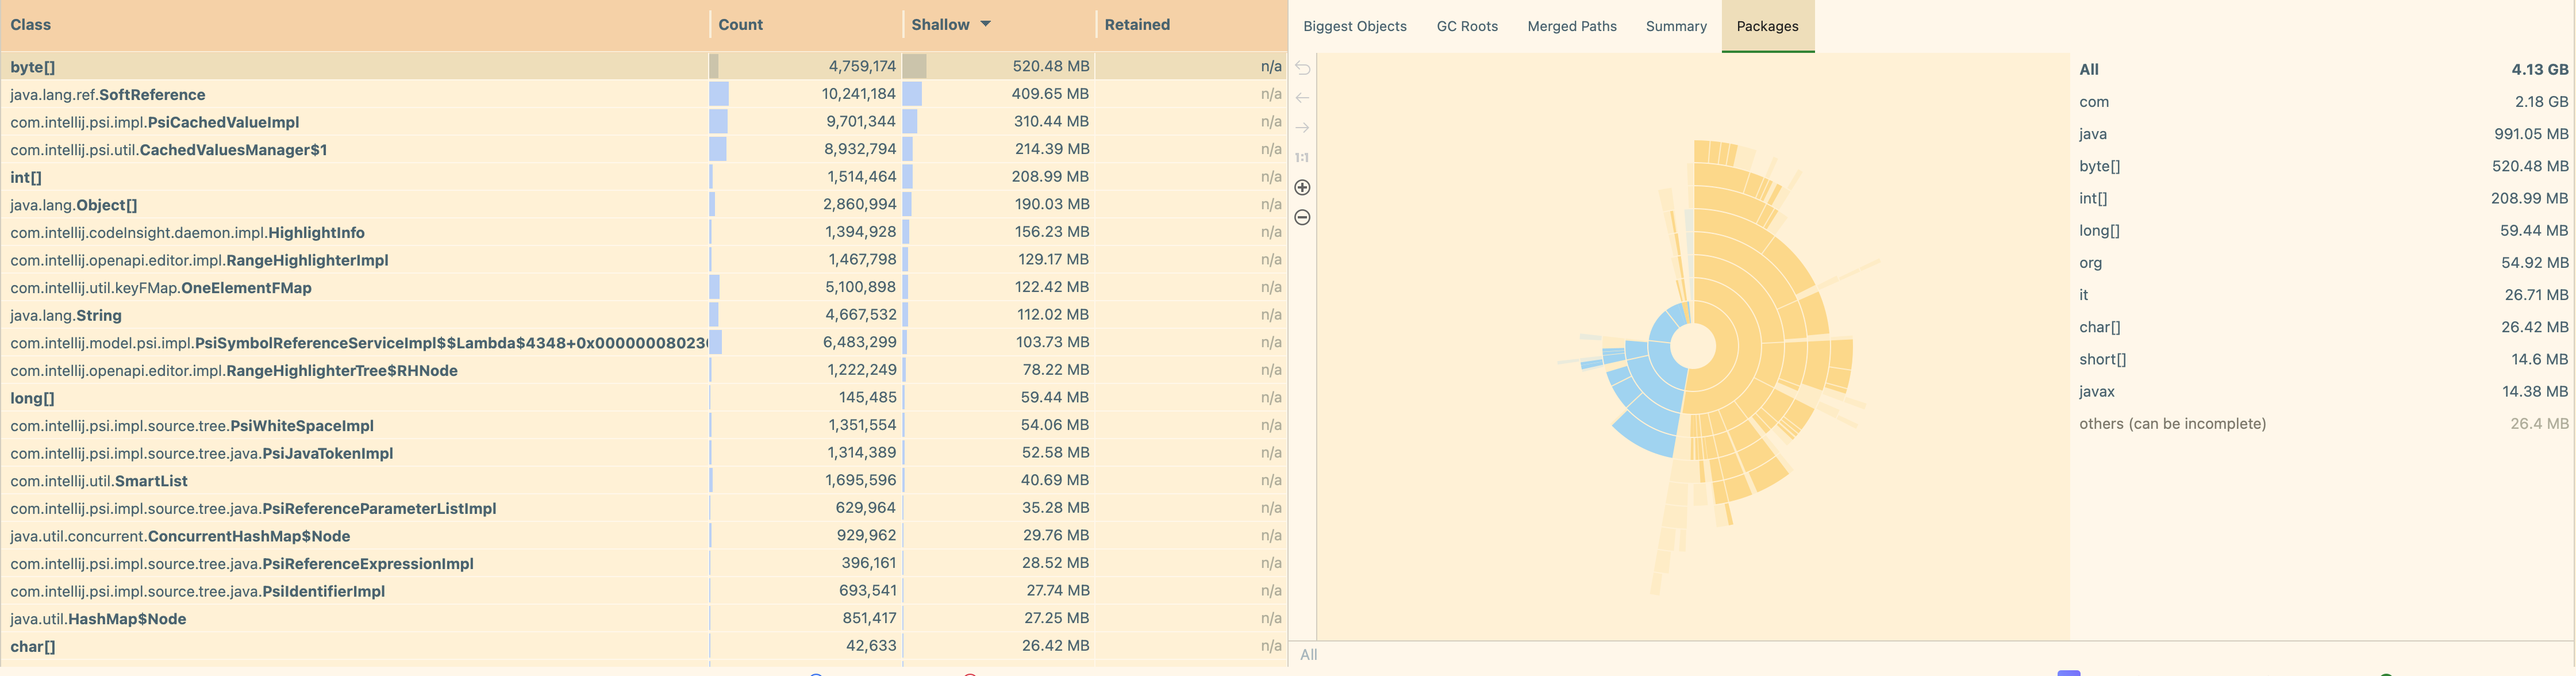Click long[] in the packages list
2576x676 pixels.
(2323, 230)
